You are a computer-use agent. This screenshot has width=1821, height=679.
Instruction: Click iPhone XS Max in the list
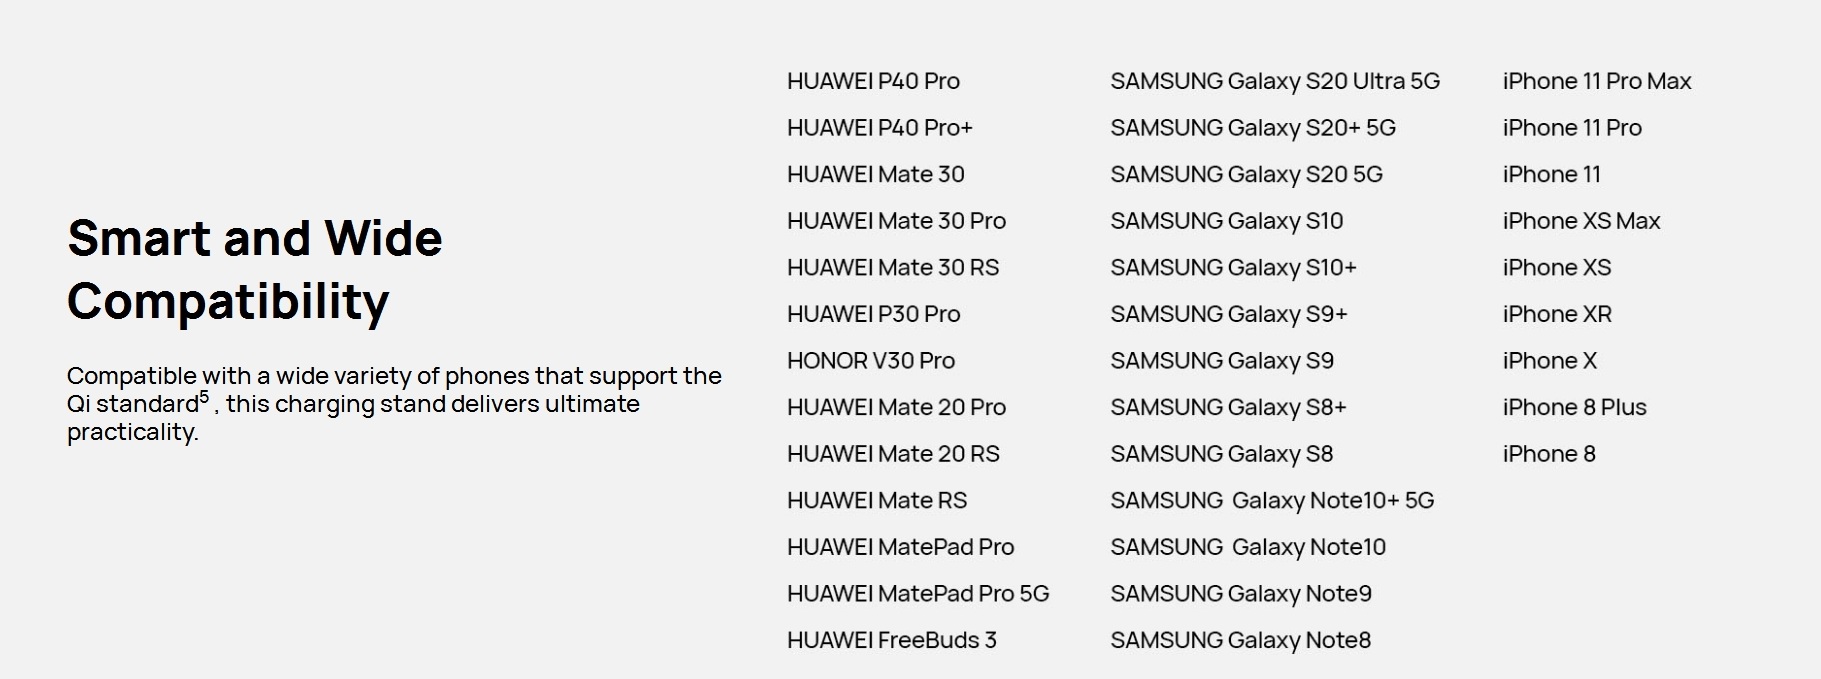point(1581,222)
